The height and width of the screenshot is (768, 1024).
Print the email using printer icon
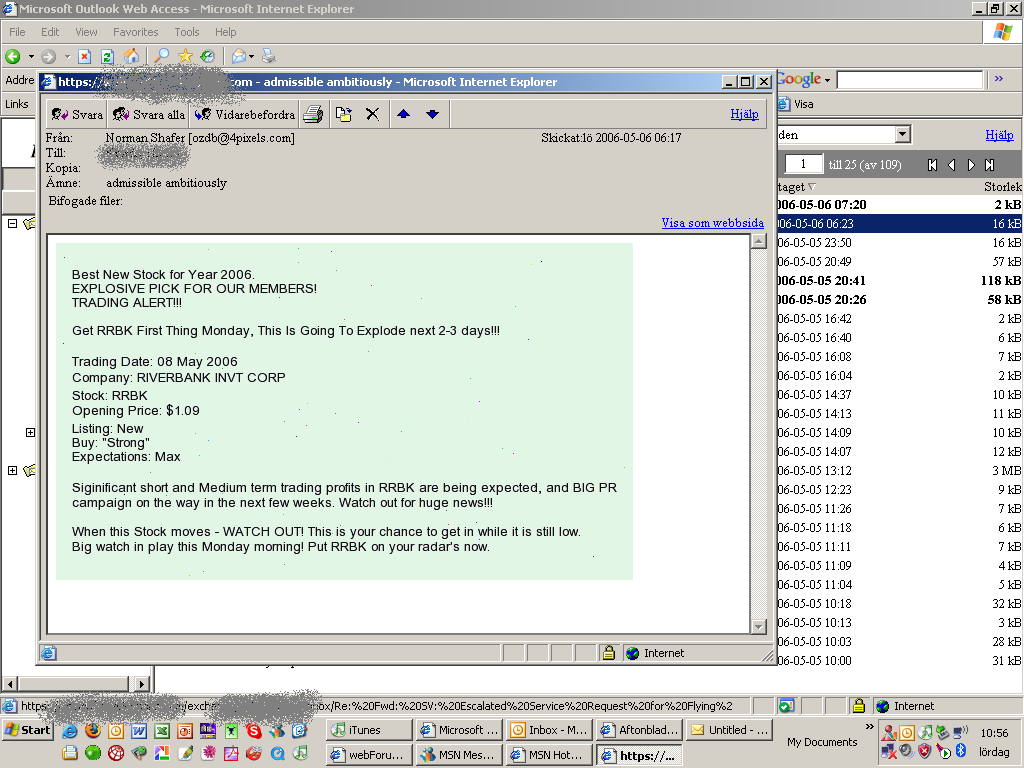pyautogui.click(x=313, y=114)
